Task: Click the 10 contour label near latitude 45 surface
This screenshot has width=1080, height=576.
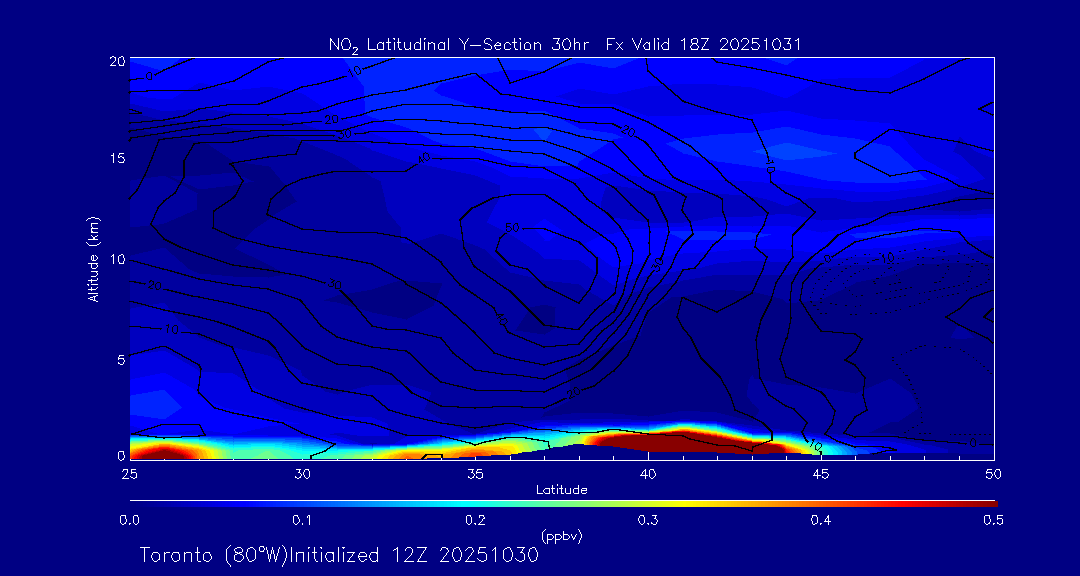Action: coord(814,446)
